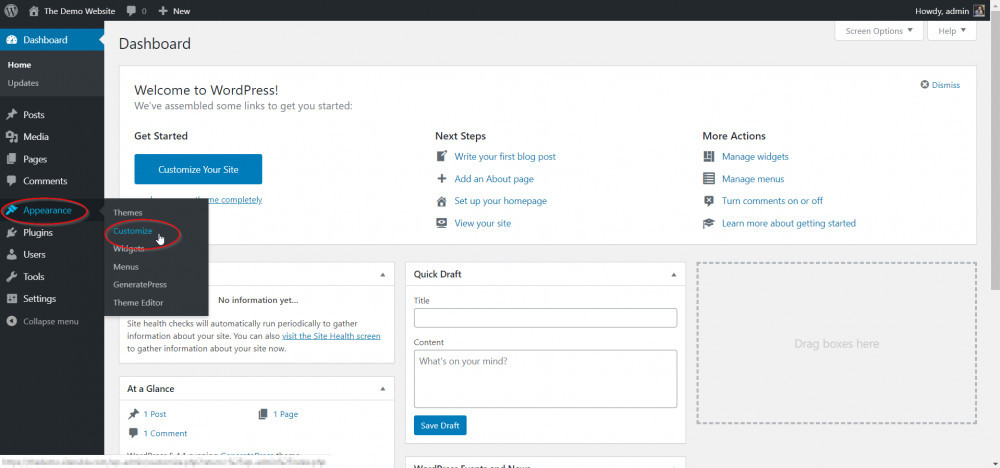The image size is (1000, 468).
Task: Click the Appearance paintbrush icon
Action: [11, 210]
